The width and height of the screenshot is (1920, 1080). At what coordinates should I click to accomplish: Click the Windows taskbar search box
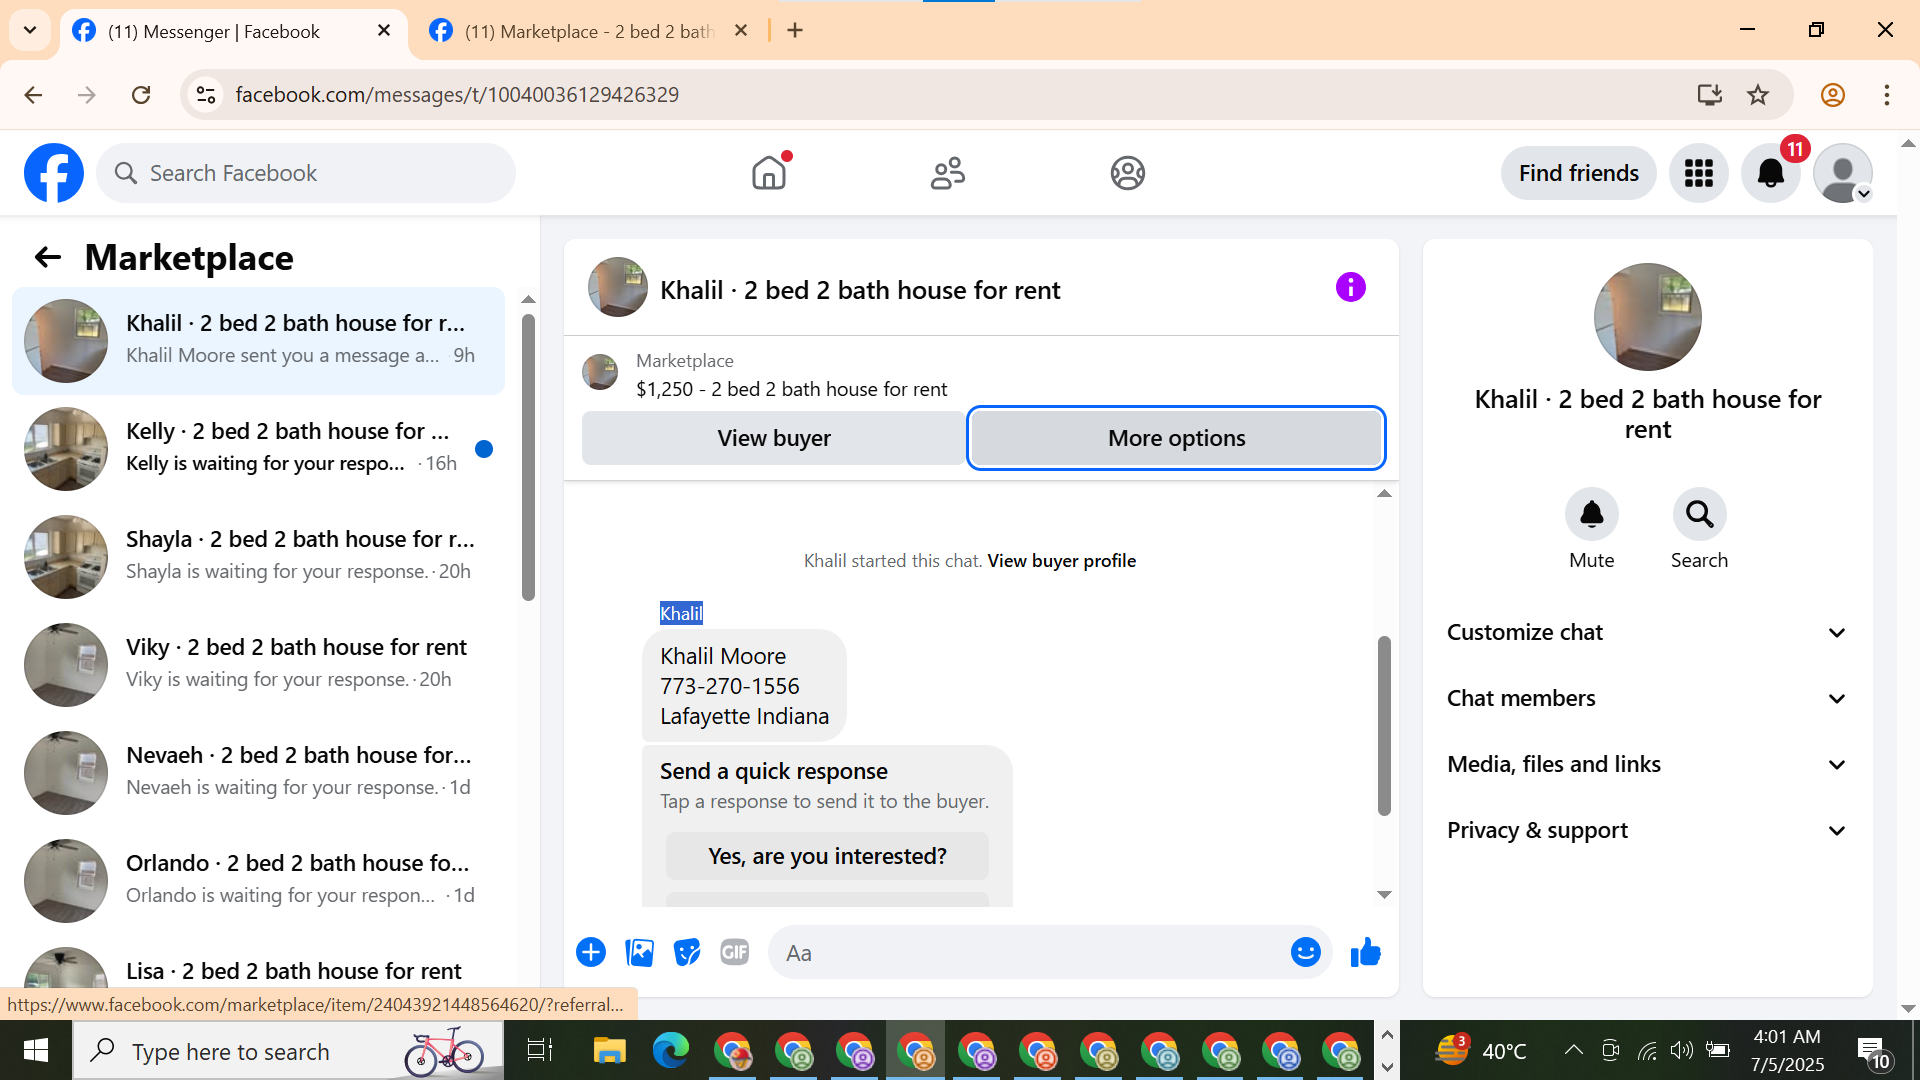[x=288, y=1050]
